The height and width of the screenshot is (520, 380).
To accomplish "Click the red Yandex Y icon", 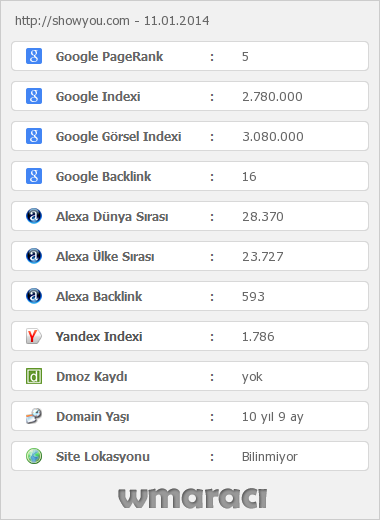I will [x=34, y=336].
